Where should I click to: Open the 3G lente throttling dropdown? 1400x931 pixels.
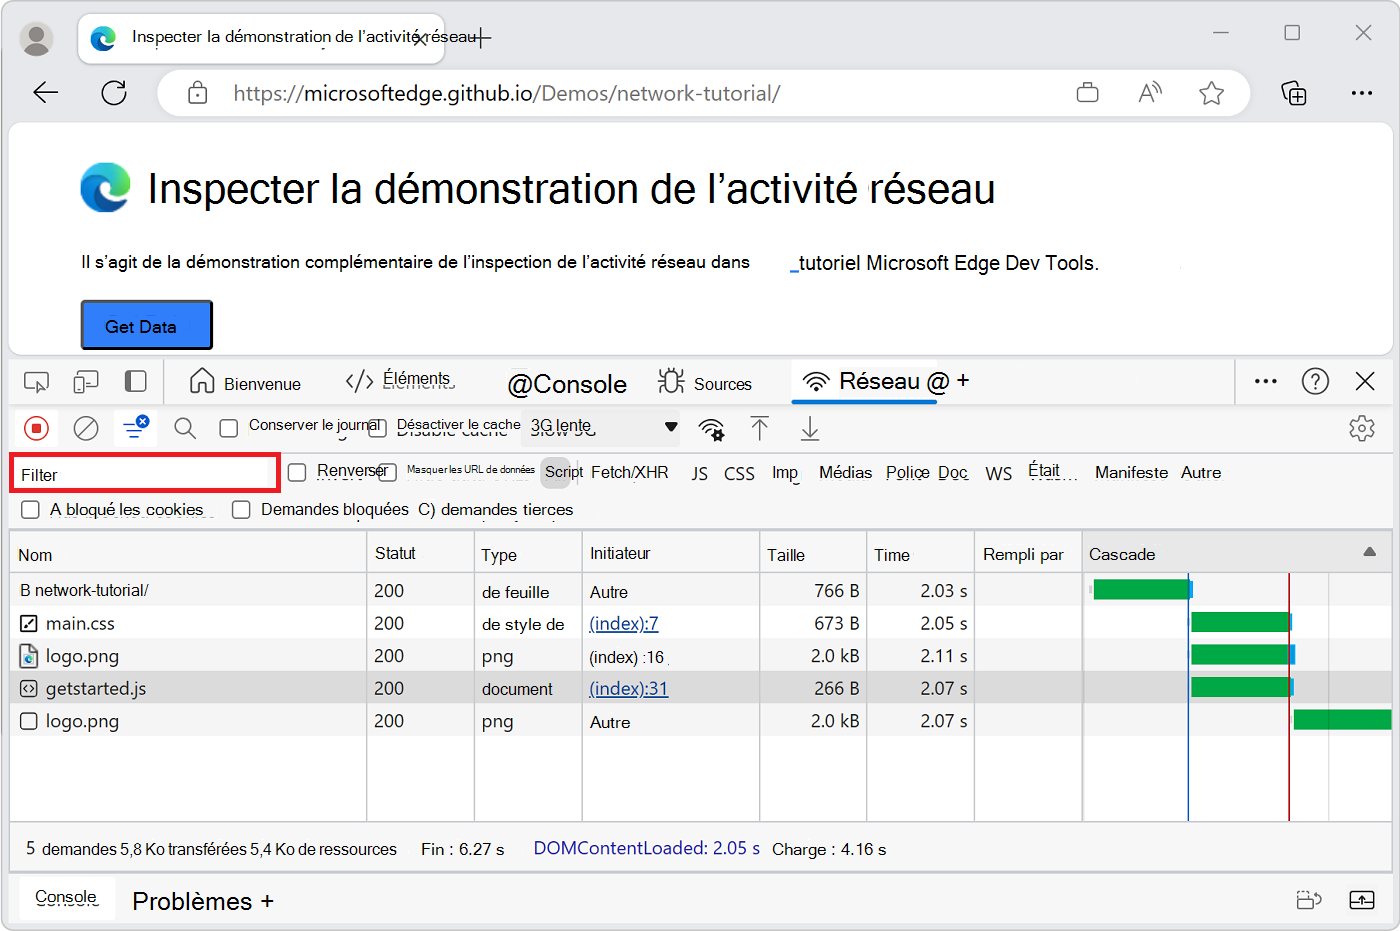click(604, 427)
